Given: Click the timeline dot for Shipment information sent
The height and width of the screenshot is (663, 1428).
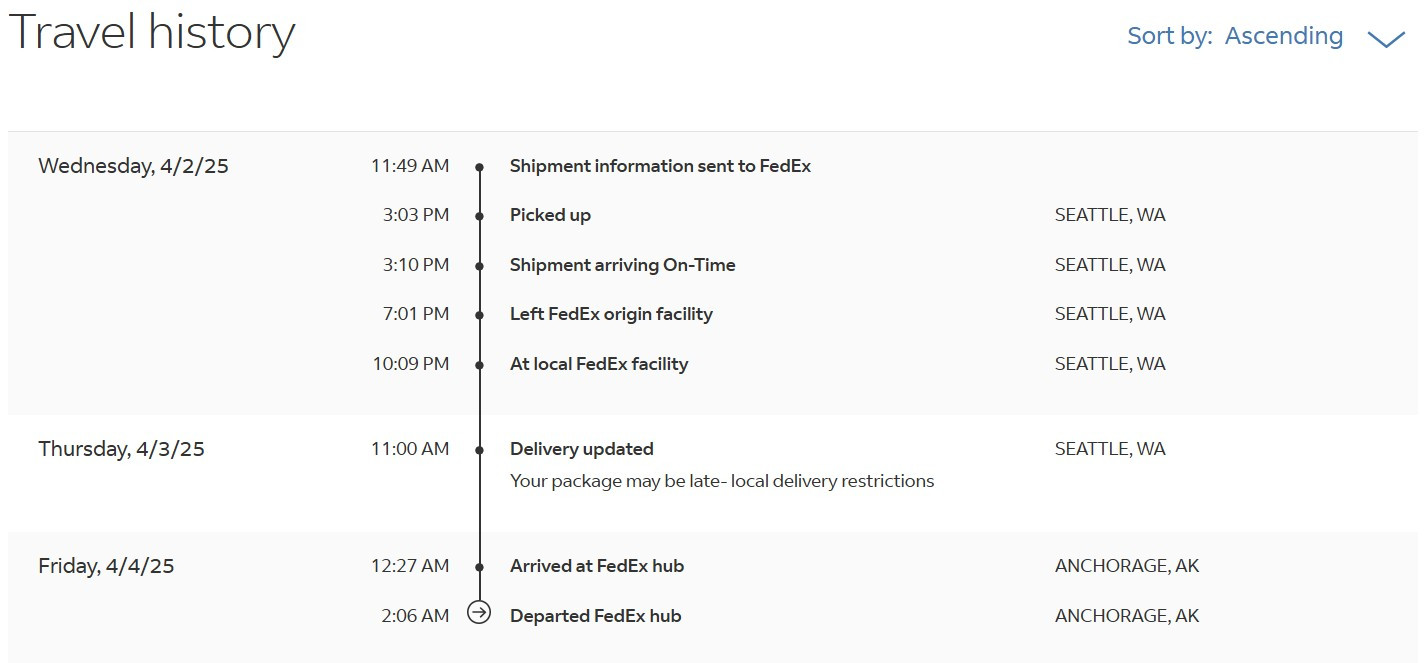Looking at the screenshot, I should (480, 167).
